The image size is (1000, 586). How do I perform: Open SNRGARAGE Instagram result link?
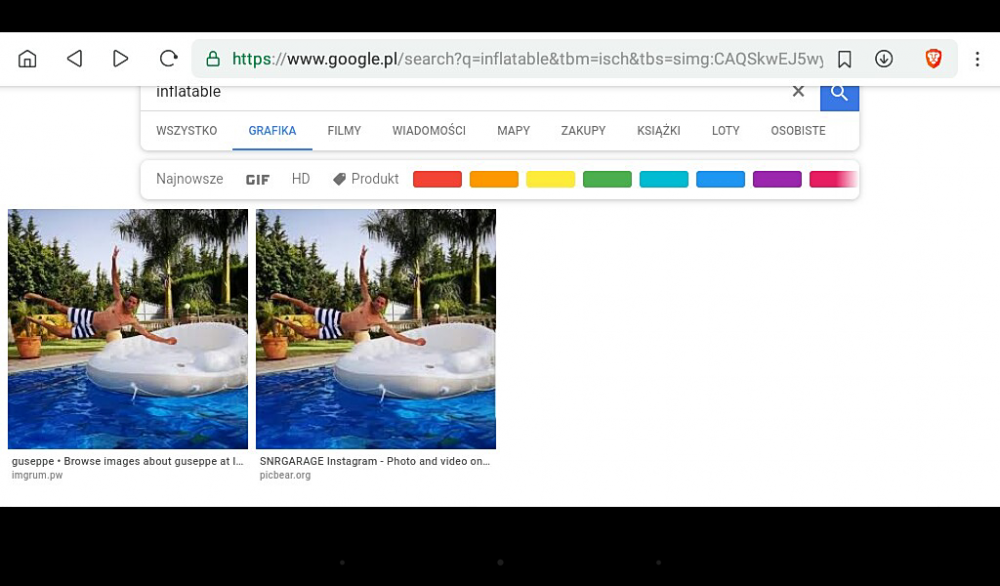coord(374,462)
